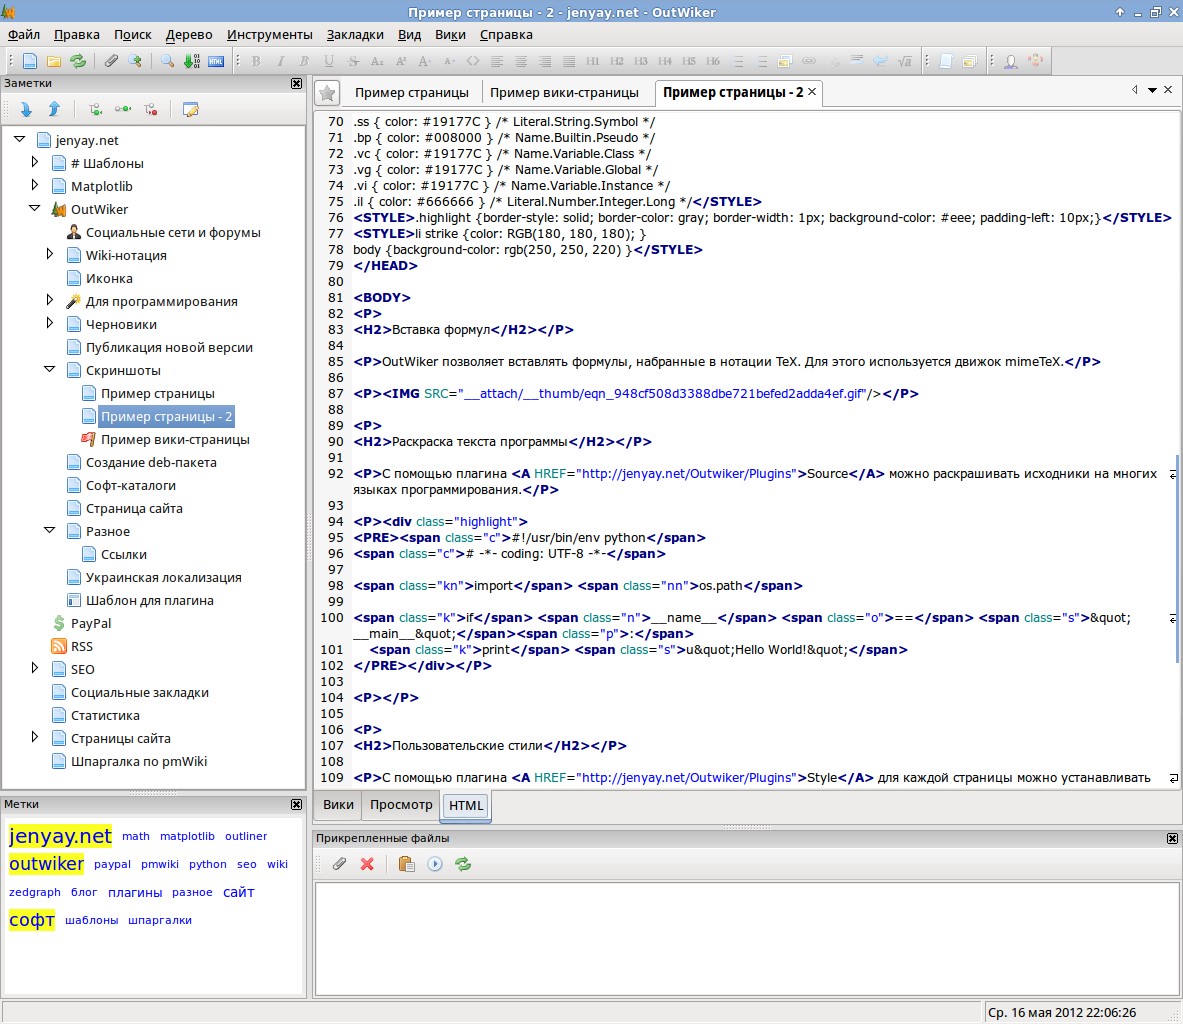1183x1024 pixels.
Task: Click the paperclip attach files toolbar icon
Action: pos(111,61)
